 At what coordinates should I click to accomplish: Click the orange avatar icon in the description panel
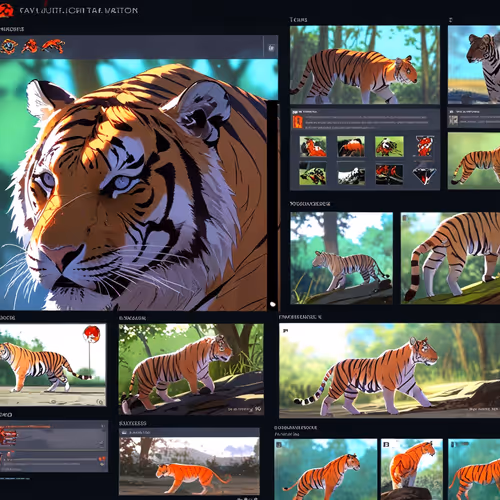297,122
